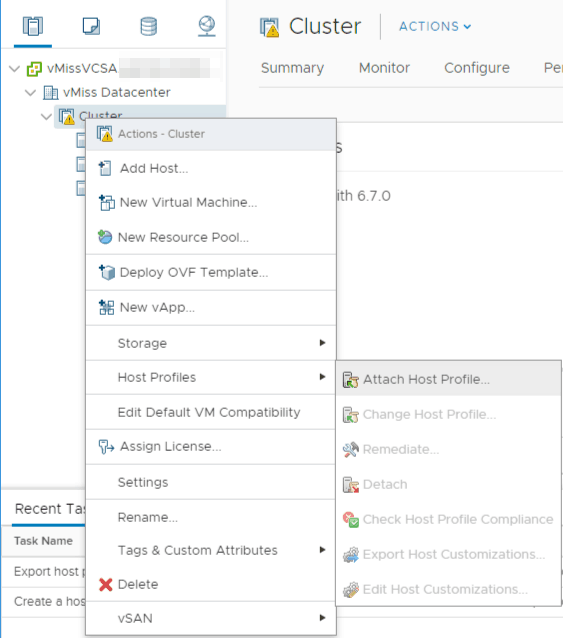The width and height of the screenshot is (563, 638).
Task: Open the Networking view globe icon
Action: coord(207,26)
